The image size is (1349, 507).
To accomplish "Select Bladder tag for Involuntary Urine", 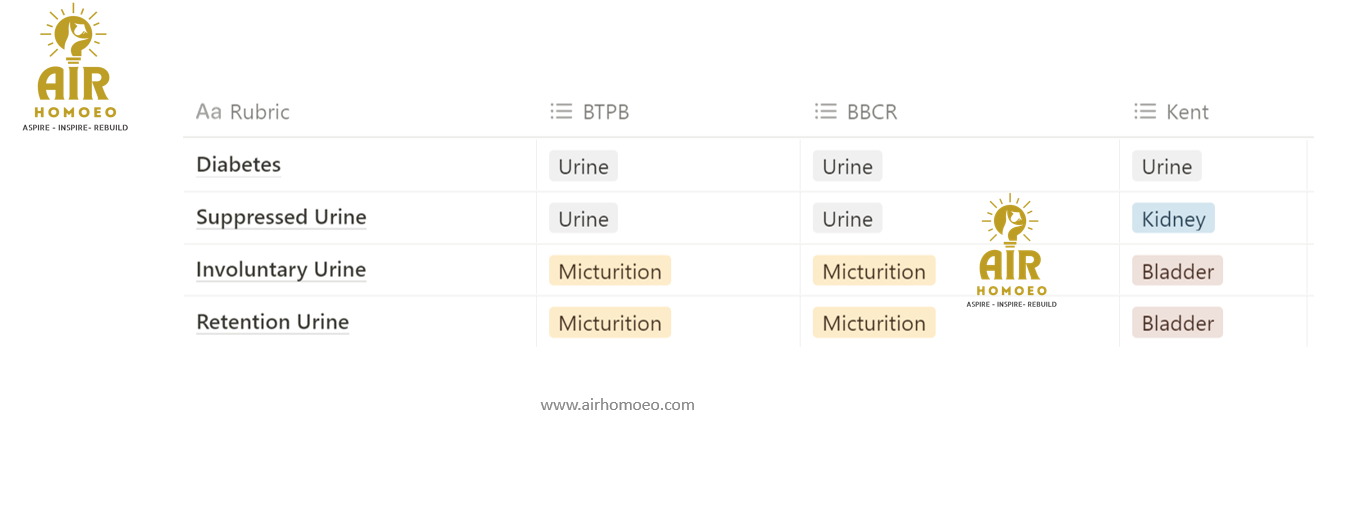I will click(1177, 271).
